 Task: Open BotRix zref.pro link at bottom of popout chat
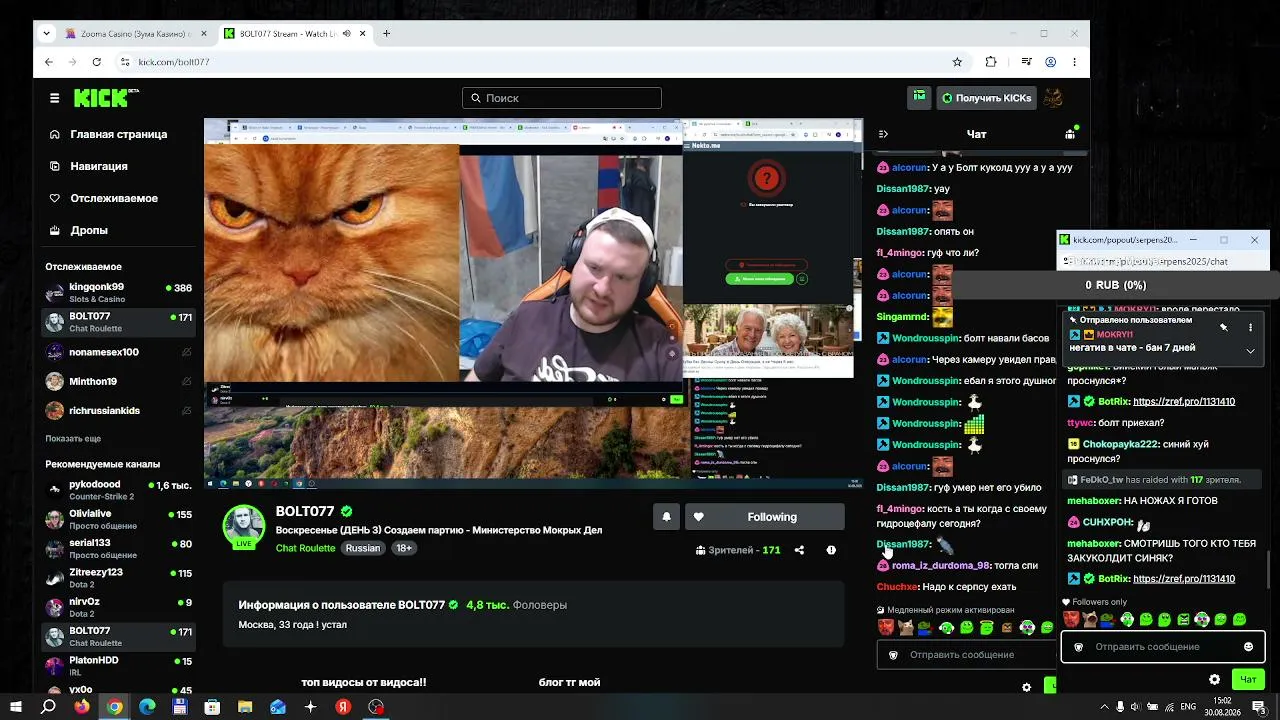pos(1184,579)
